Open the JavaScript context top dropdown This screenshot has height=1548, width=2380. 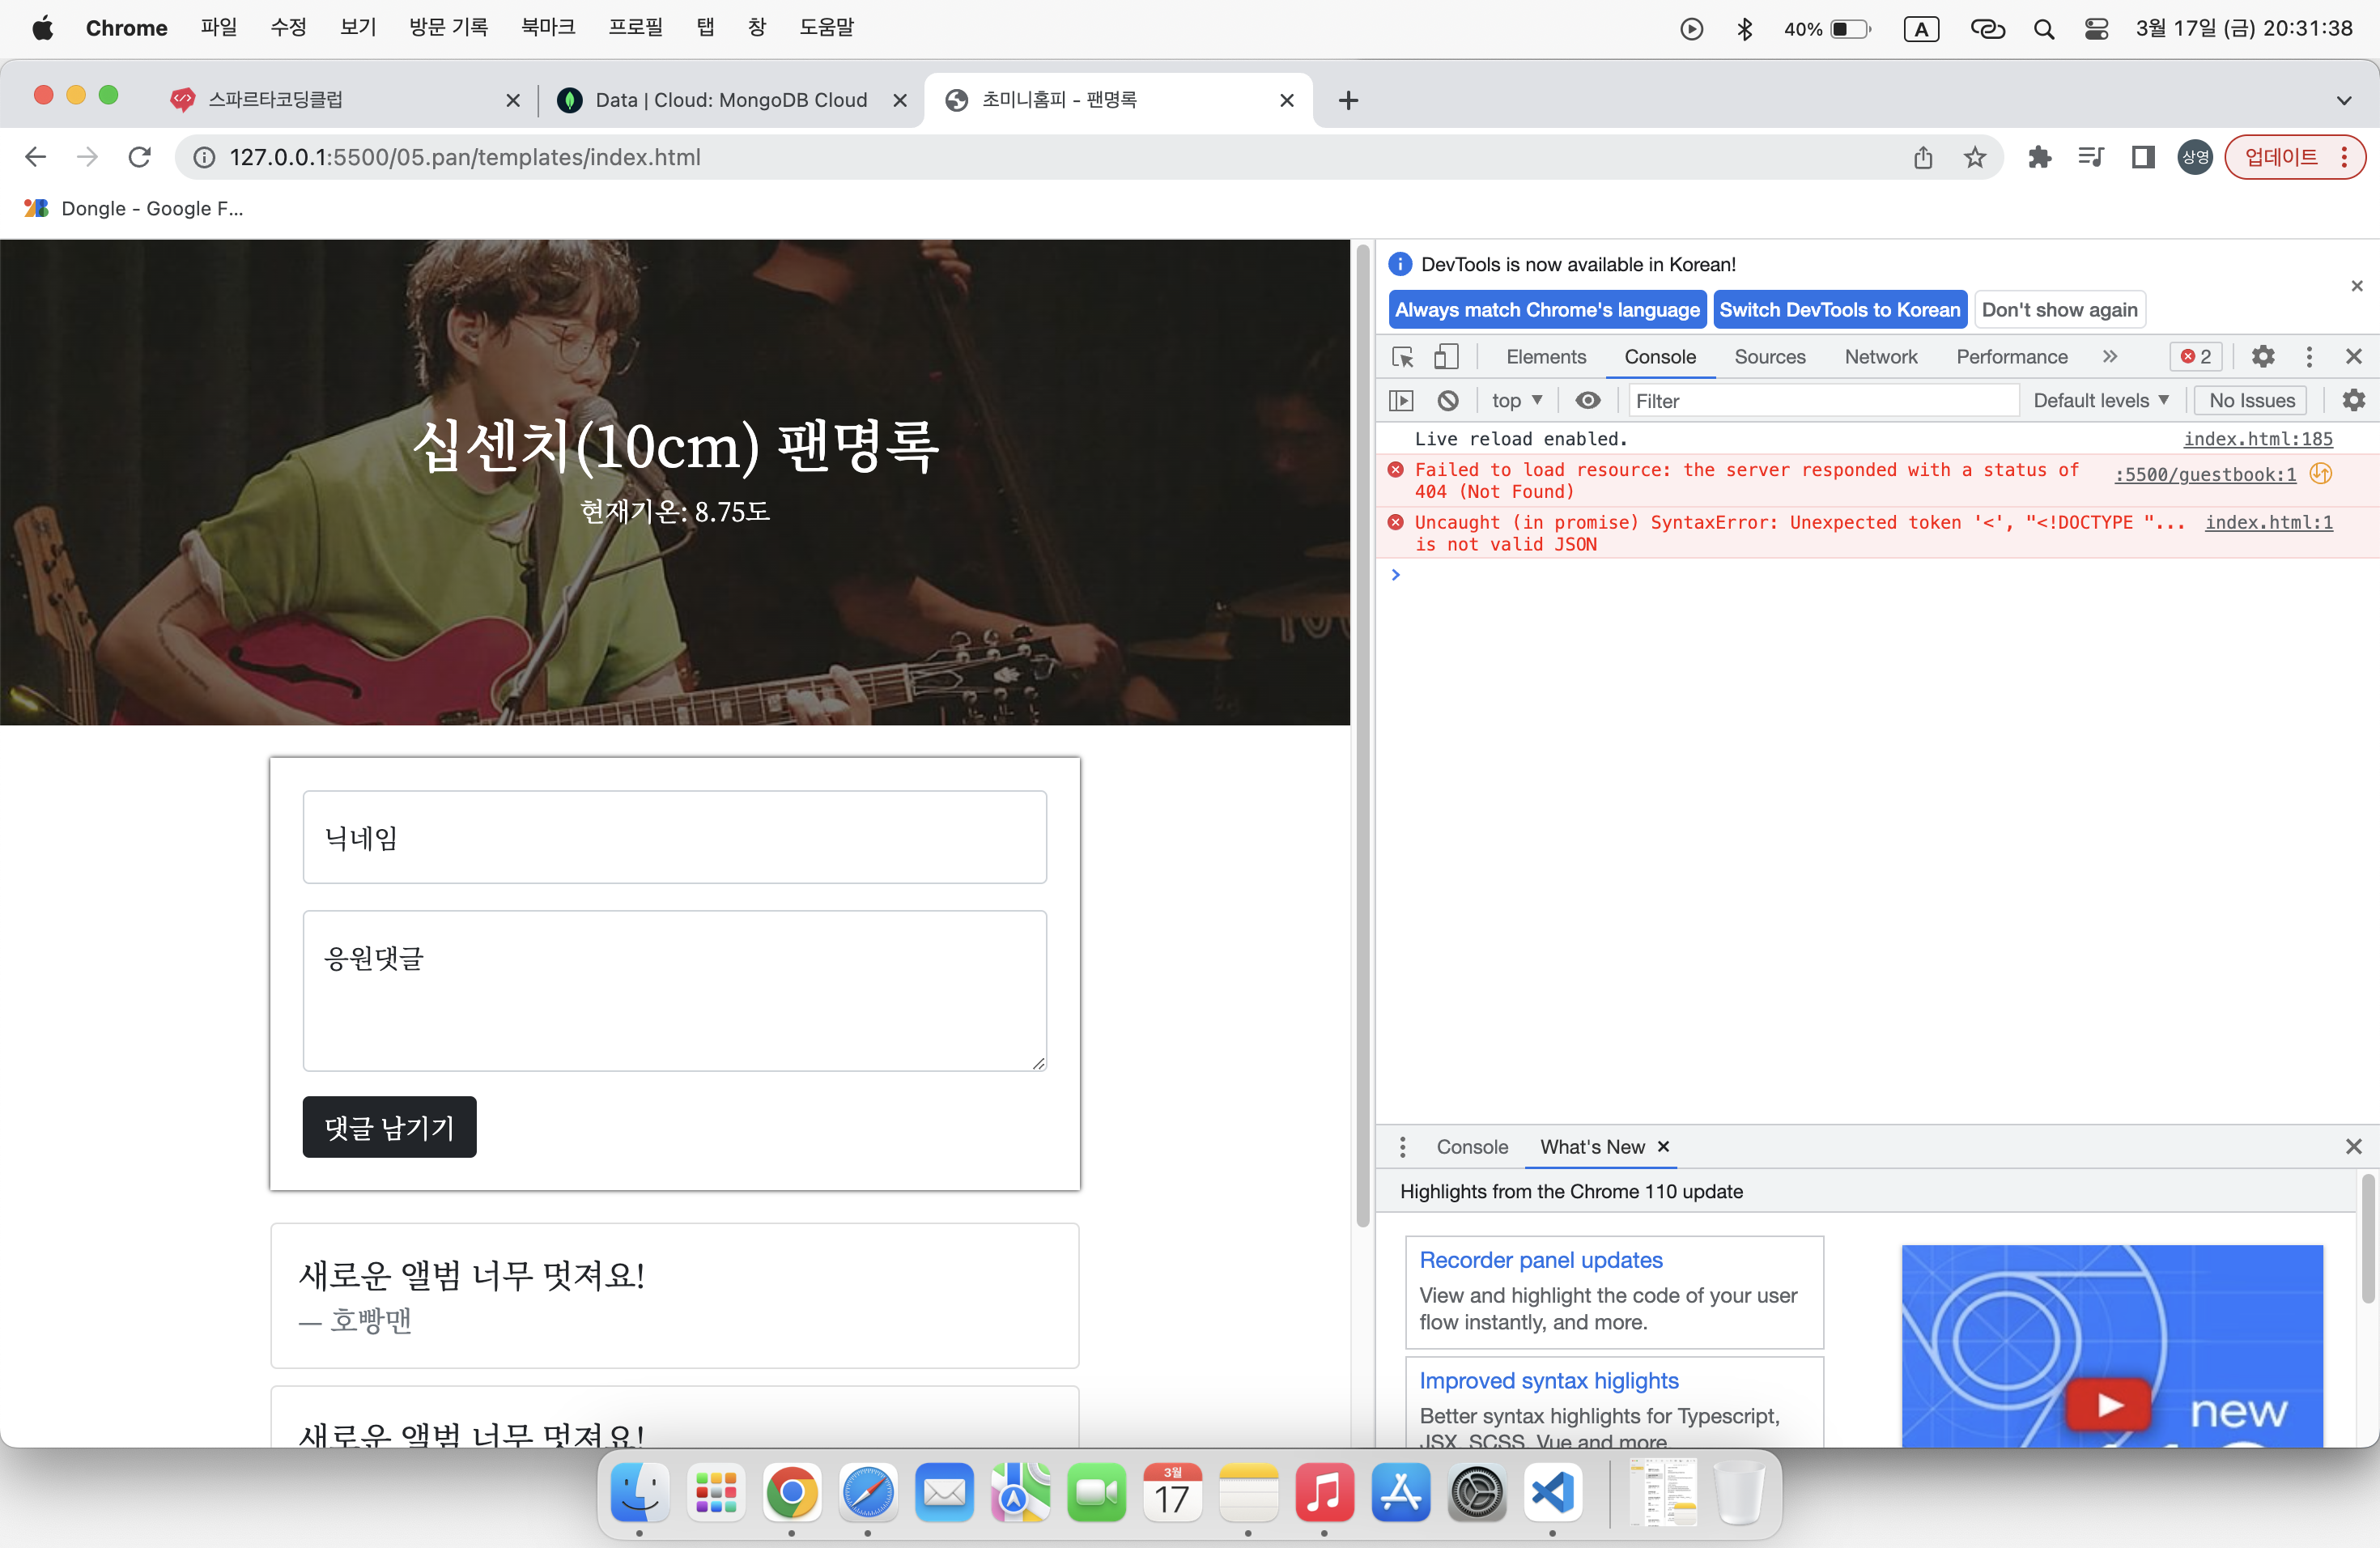coord(1516,401)
